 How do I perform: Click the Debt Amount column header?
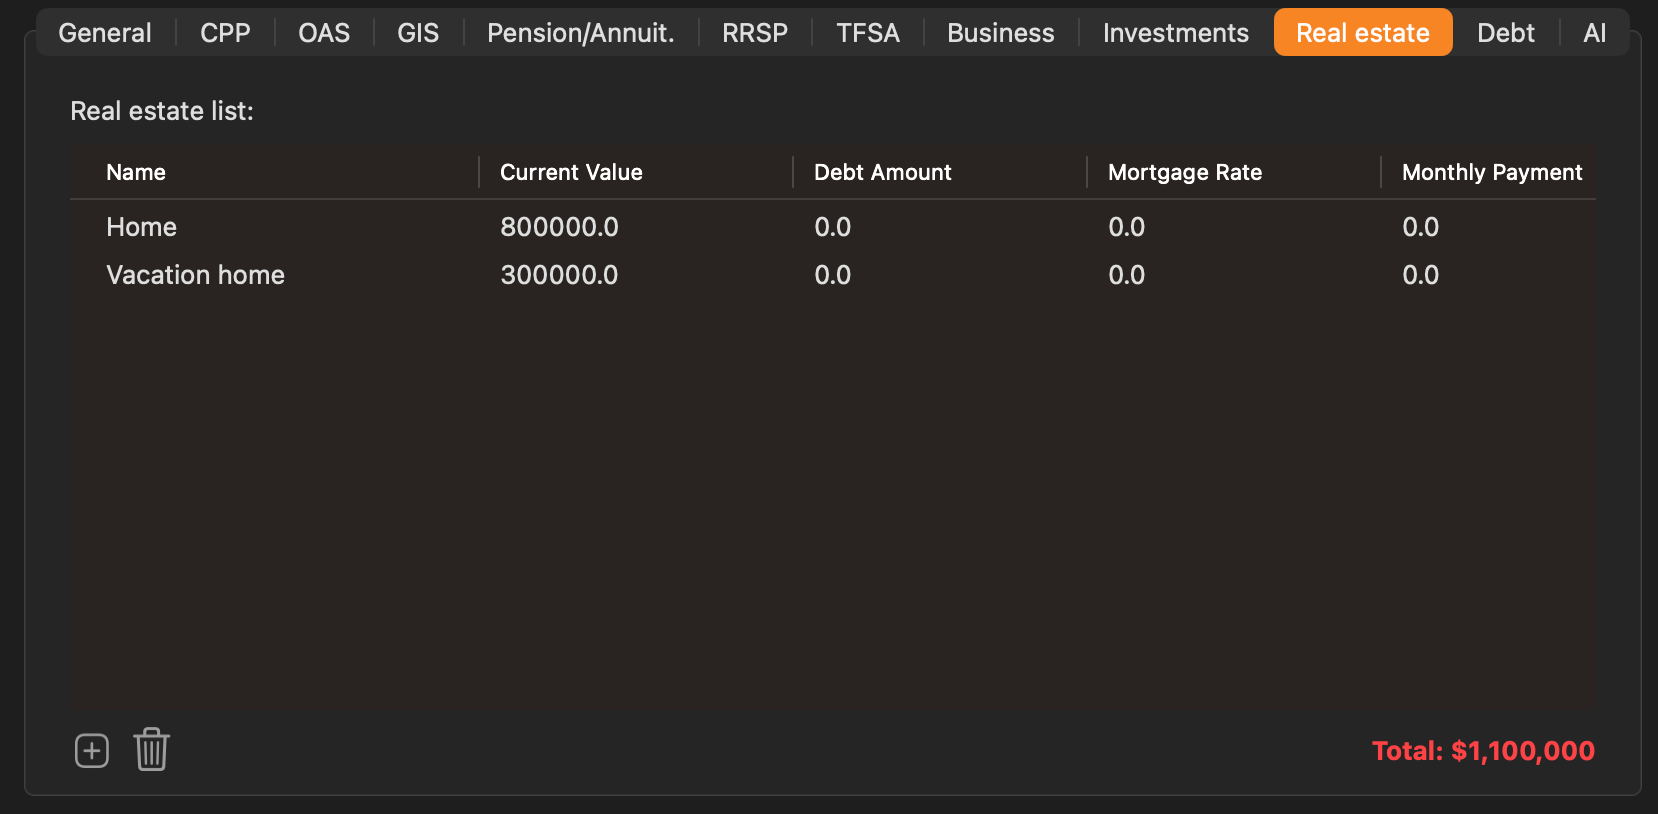pos(883,172)
